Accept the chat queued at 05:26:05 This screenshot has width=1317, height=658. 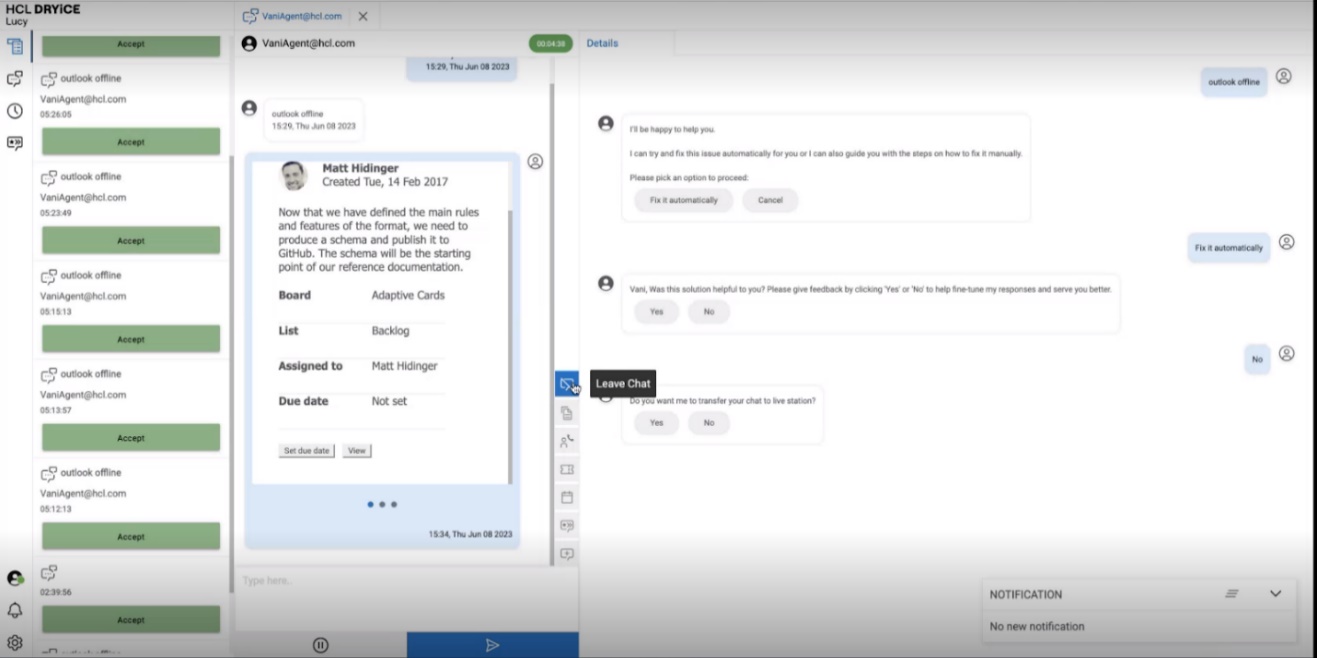coord(131,142)
